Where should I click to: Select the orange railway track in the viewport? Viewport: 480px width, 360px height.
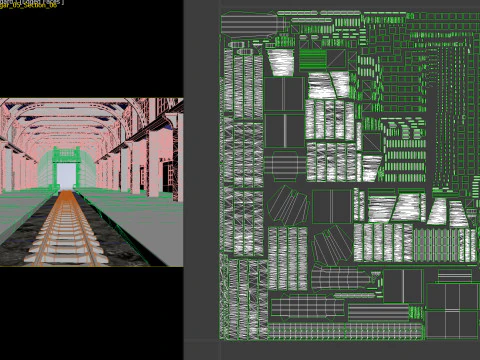tap(66, 229)
